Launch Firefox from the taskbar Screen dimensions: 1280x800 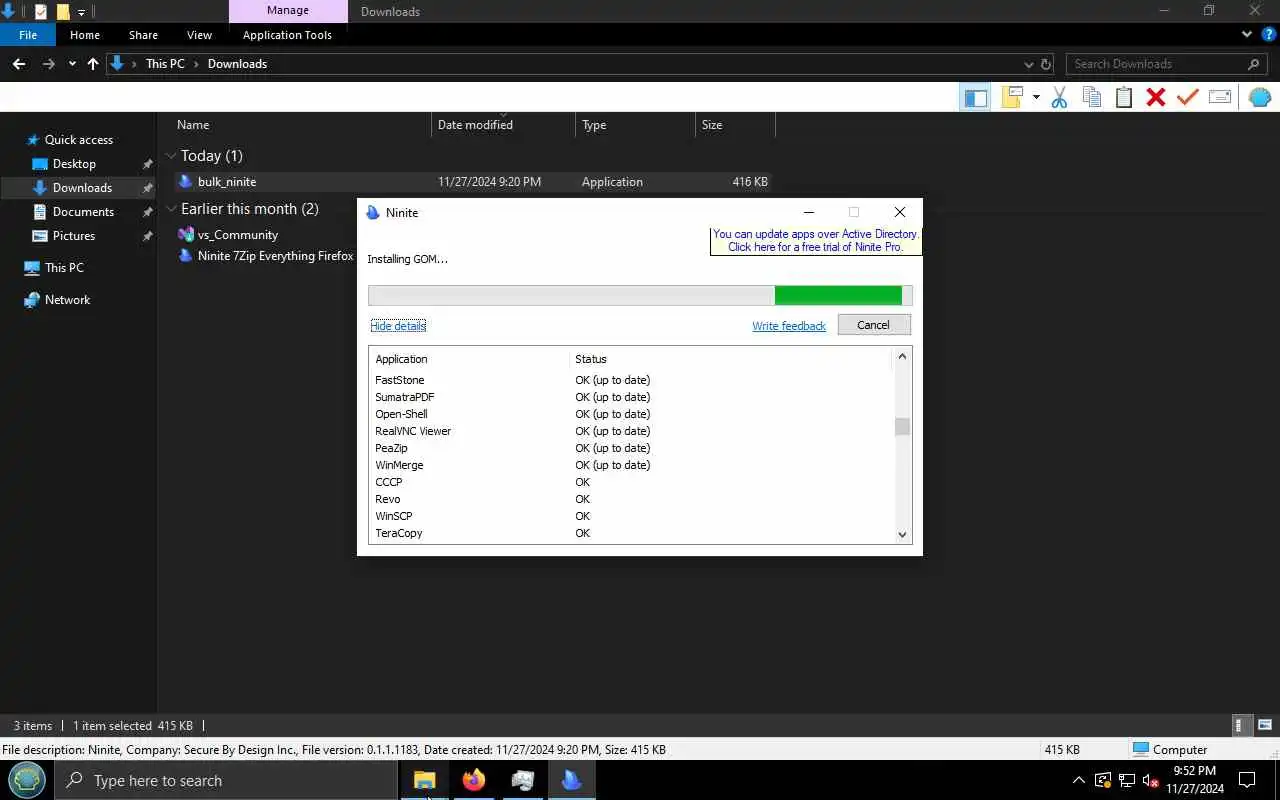tap(473, 780)
